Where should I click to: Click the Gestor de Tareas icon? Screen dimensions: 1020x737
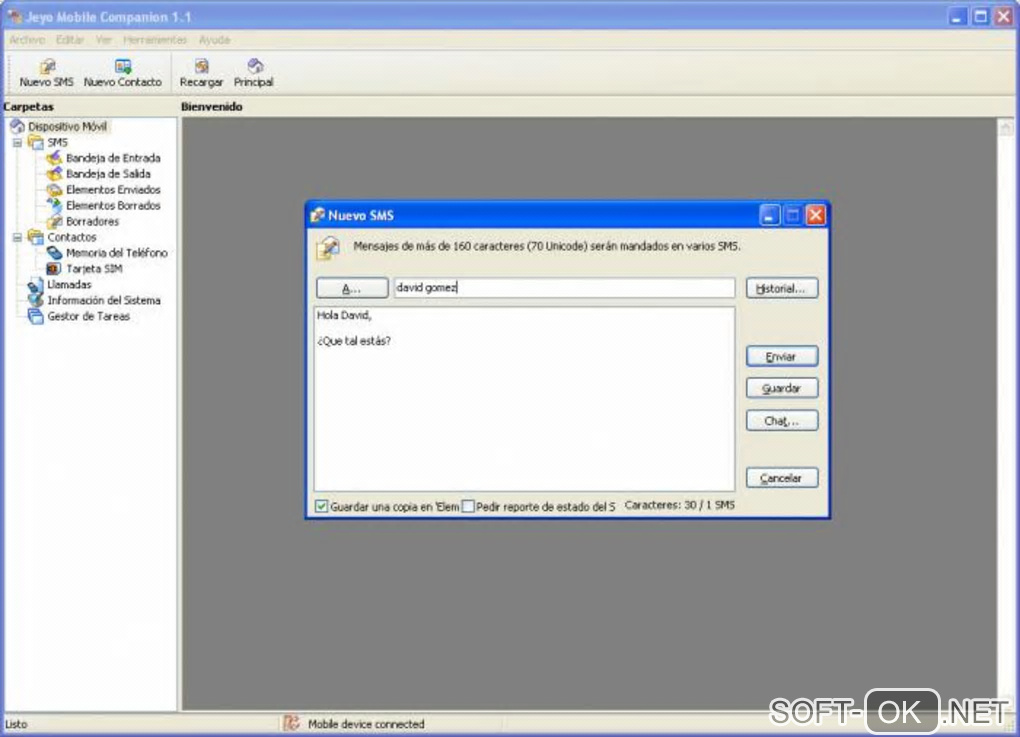click(36, 317)
